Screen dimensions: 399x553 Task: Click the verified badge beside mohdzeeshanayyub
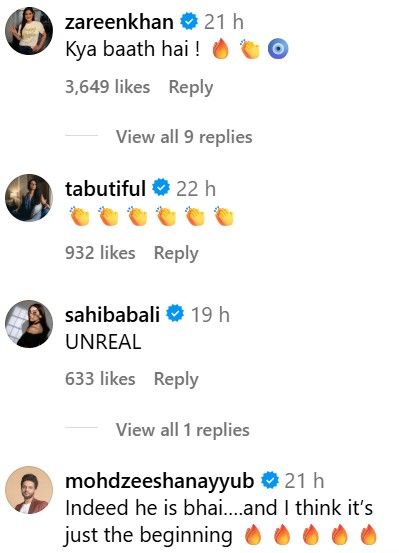(270, 480)
